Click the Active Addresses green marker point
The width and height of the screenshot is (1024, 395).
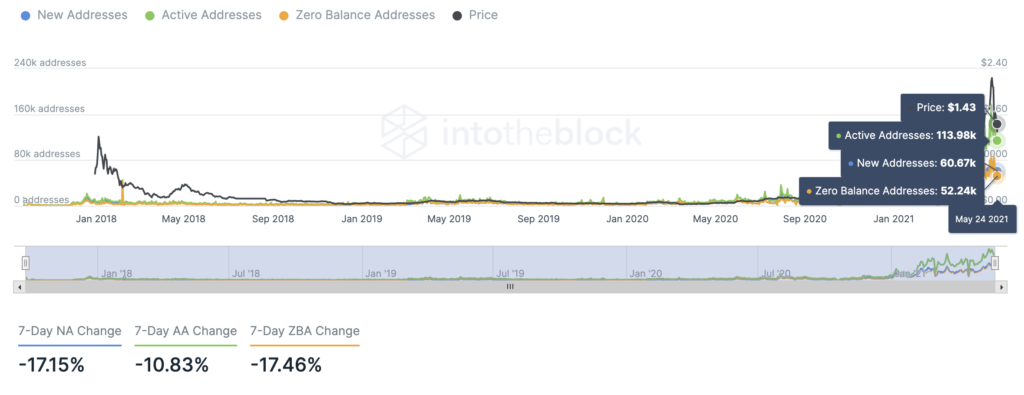(x=997, y=140)
